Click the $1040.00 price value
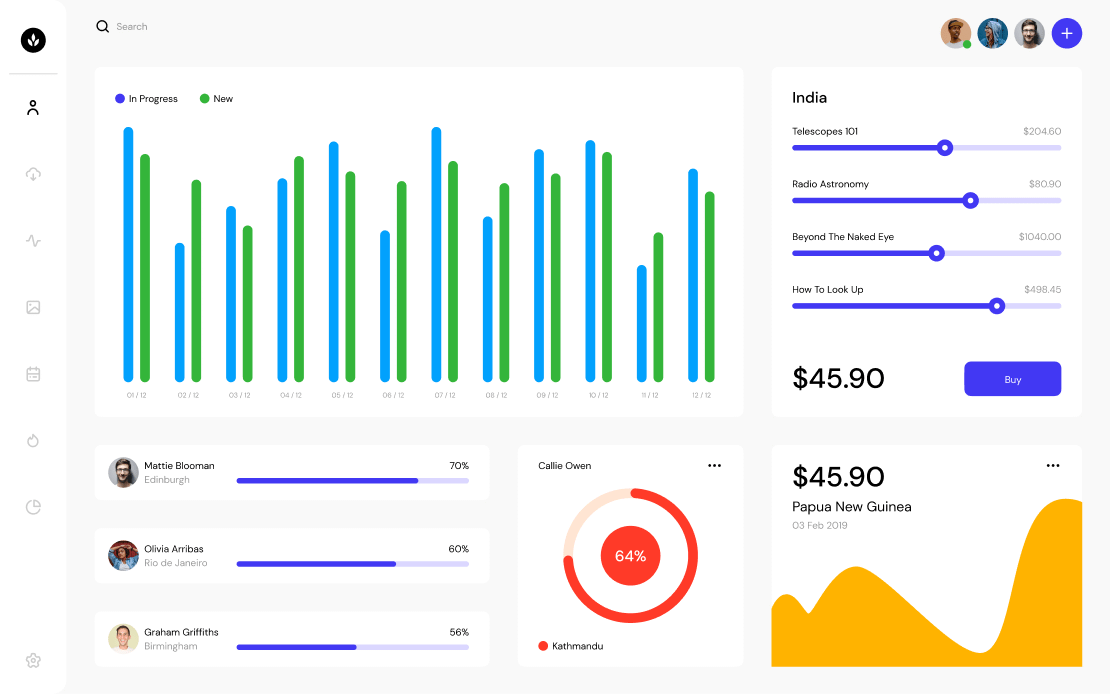Viewport: 1110px width, 694px height. pos(1039,237)
